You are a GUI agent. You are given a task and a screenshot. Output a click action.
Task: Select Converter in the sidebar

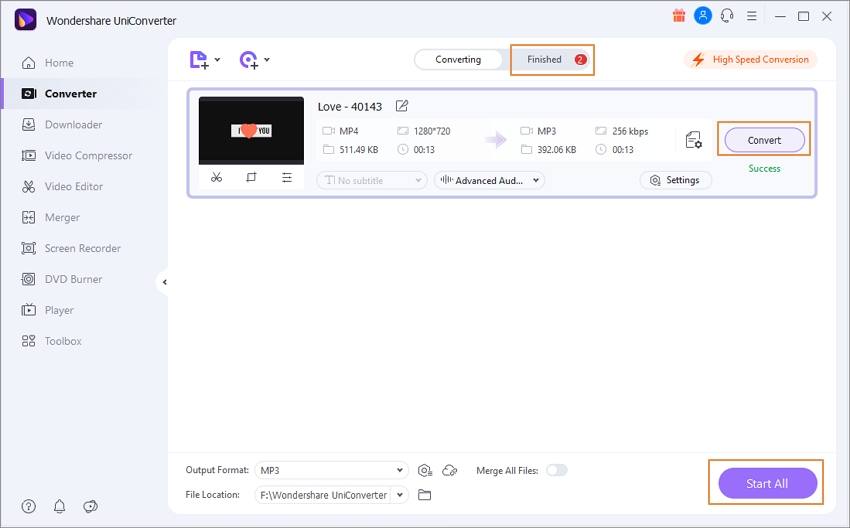coord(59,94)
